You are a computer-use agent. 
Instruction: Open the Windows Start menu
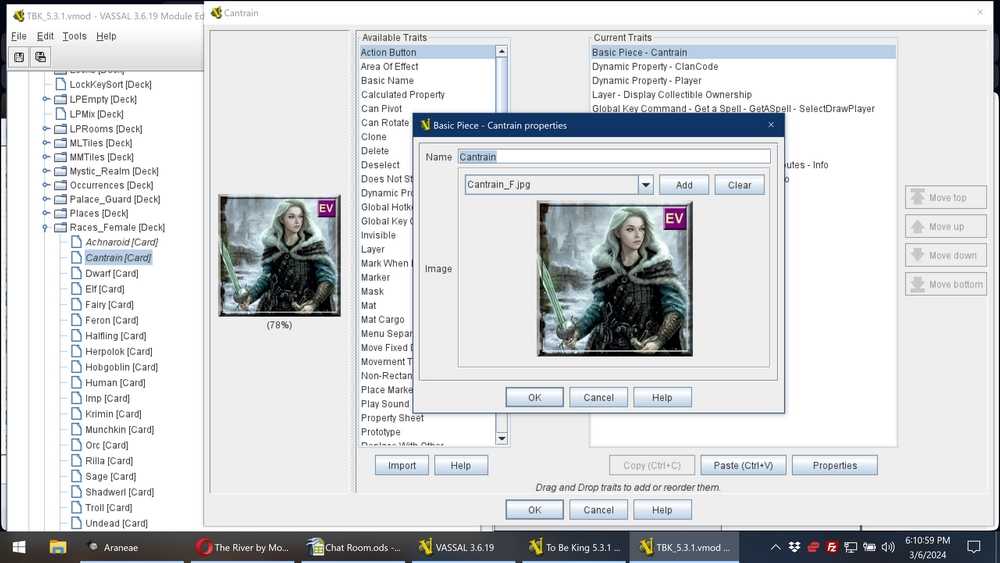18,547
